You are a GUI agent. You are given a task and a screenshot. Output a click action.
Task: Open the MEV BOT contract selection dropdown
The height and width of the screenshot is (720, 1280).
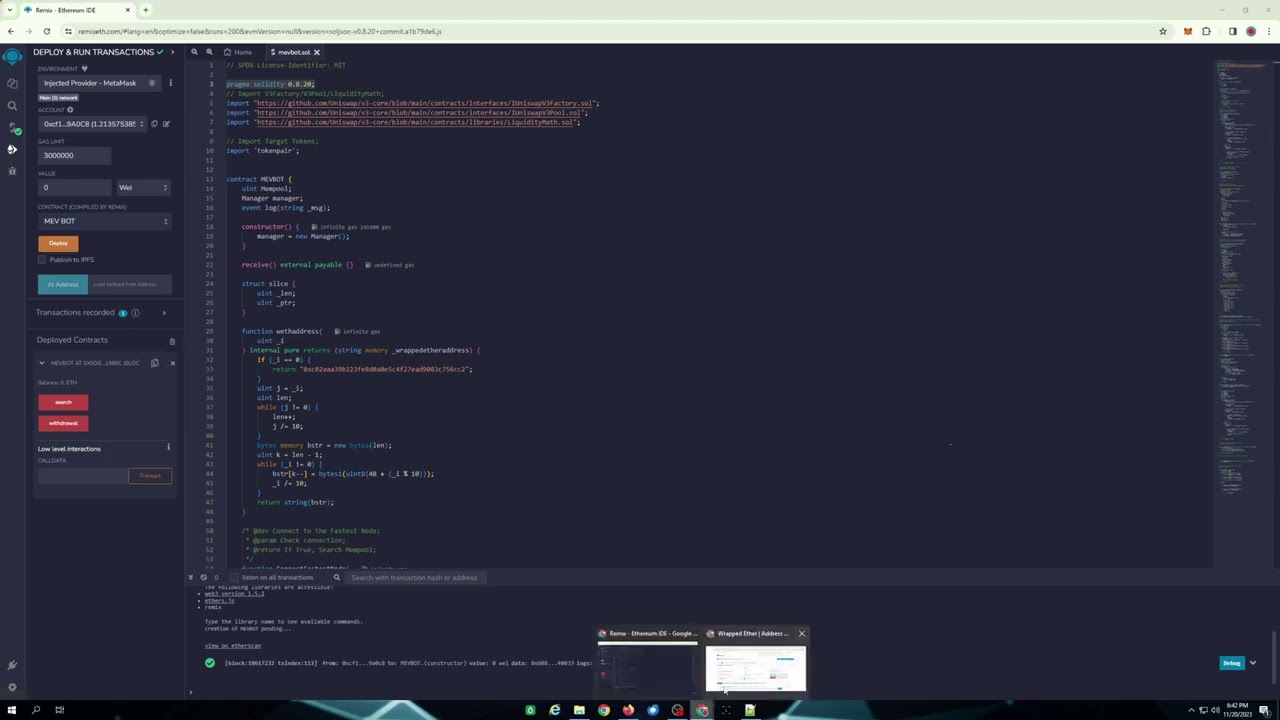(104, 221)
